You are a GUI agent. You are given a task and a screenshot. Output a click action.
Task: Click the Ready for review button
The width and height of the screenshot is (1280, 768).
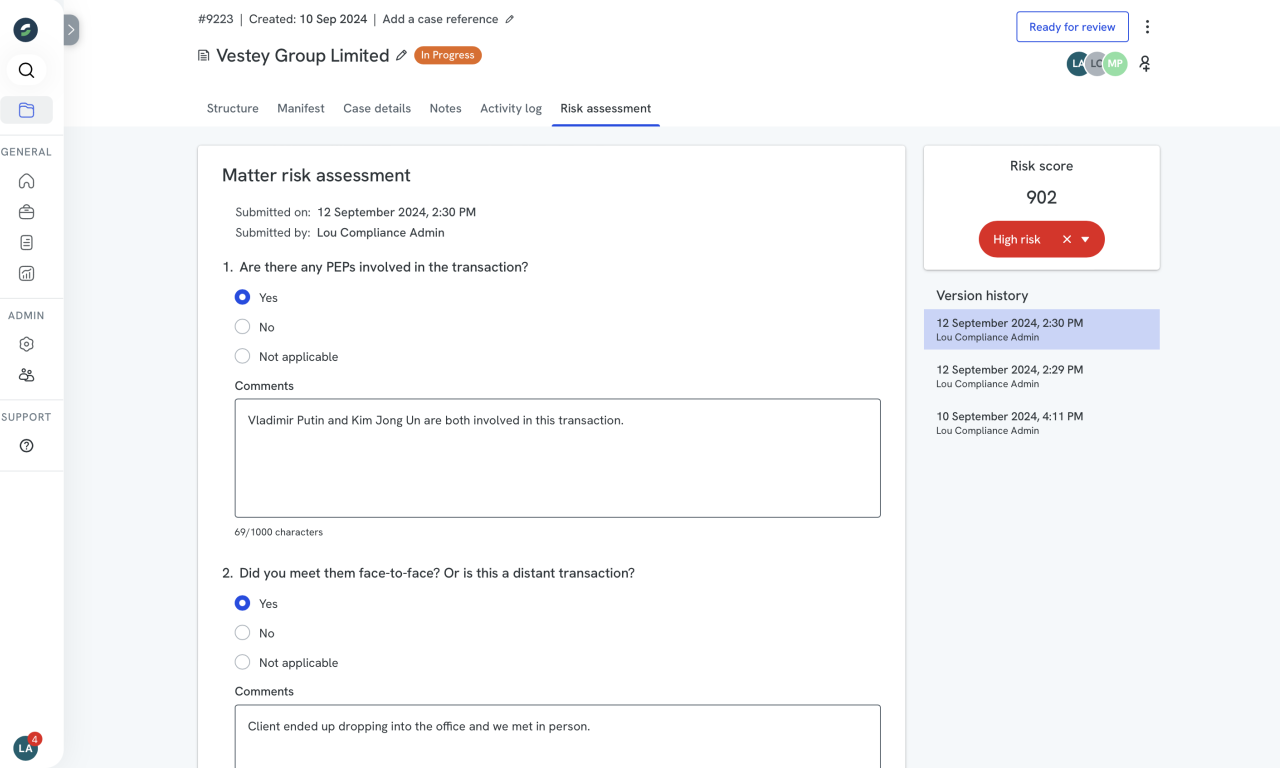(x=1072, y=26)
